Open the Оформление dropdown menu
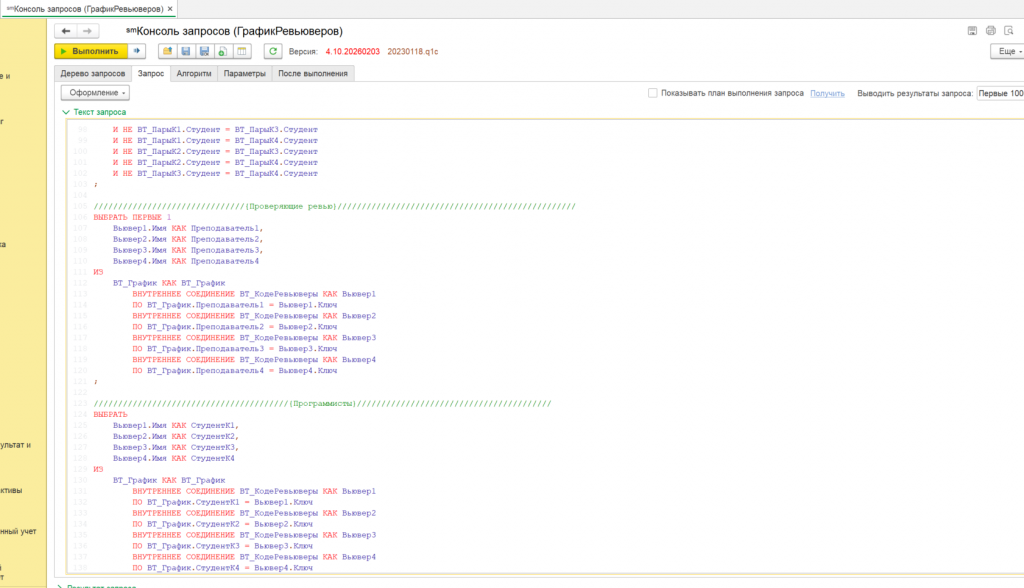The width and height of the screenshot is (1024, 588). click(96, 93)
